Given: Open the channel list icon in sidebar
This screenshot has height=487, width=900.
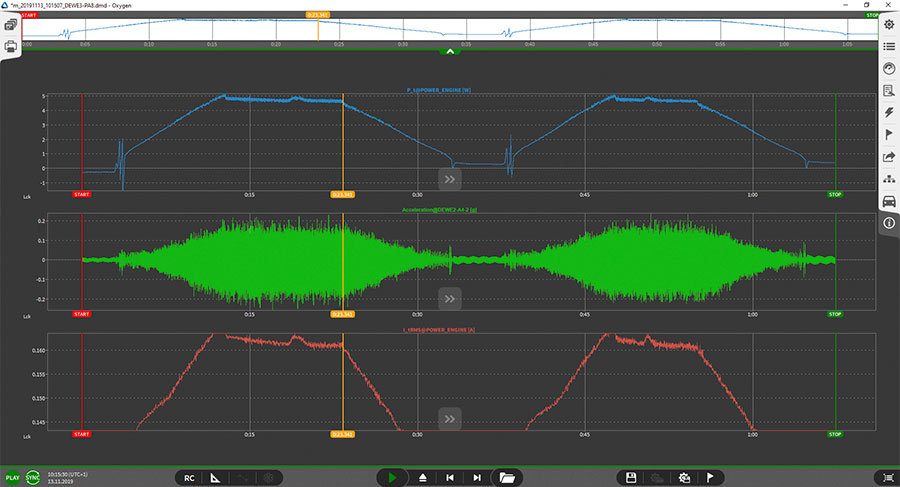Looking at the screenshot, I should tap(889, 47).
